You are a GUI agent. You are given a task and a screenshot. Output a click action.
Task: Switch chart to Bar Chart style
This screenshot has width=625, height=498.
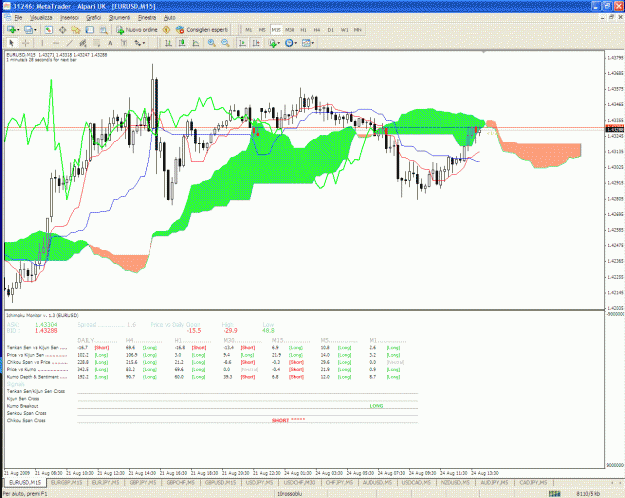[x=168, y=43]
